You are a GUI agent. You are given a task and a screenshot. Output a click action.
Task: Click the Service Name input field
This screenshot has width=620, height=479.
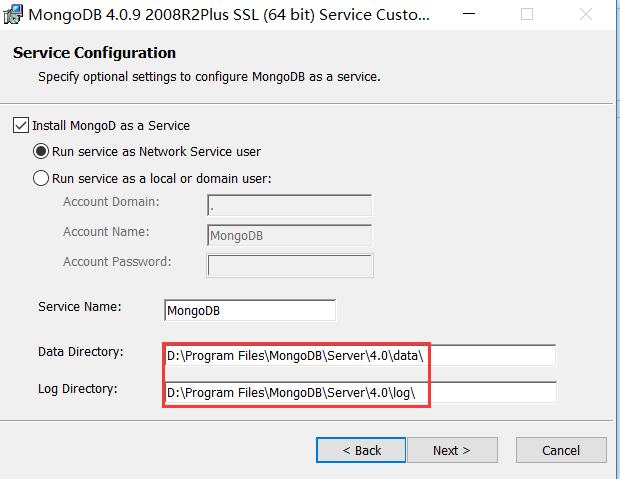click(250, 310)
